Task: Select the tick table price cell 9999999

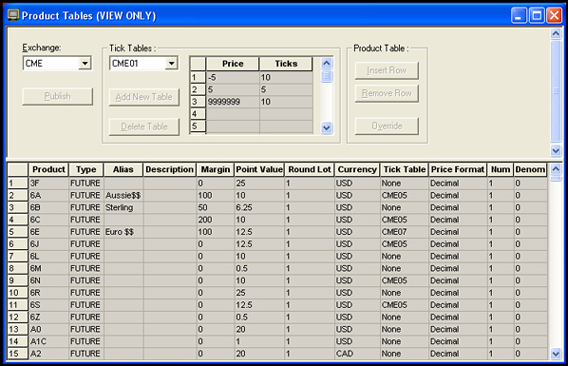Action: (x=233, y=102)
